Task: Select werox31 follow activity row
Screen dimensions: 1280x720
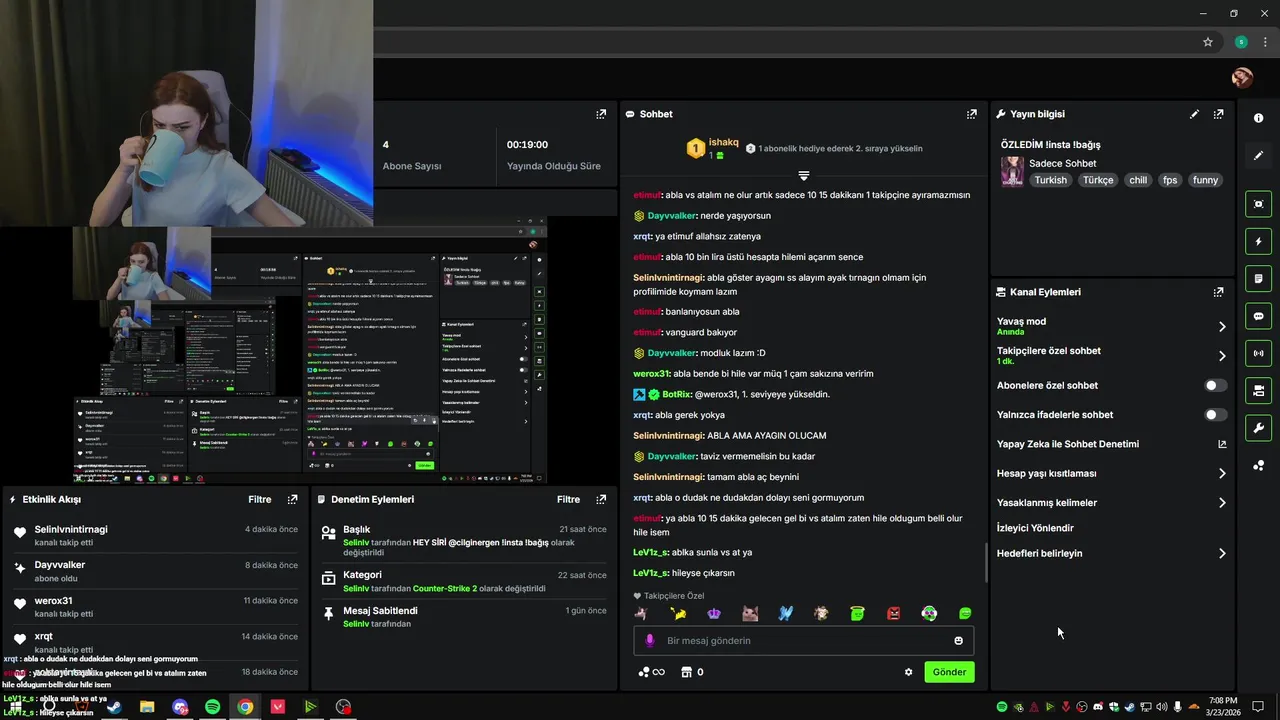Action: click(x=155, y=607)
